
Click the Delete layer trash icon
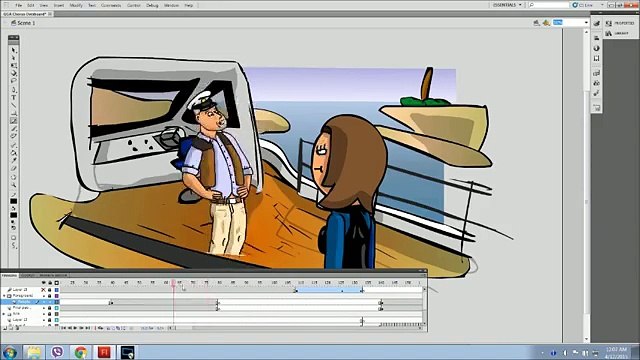point(17,328)
